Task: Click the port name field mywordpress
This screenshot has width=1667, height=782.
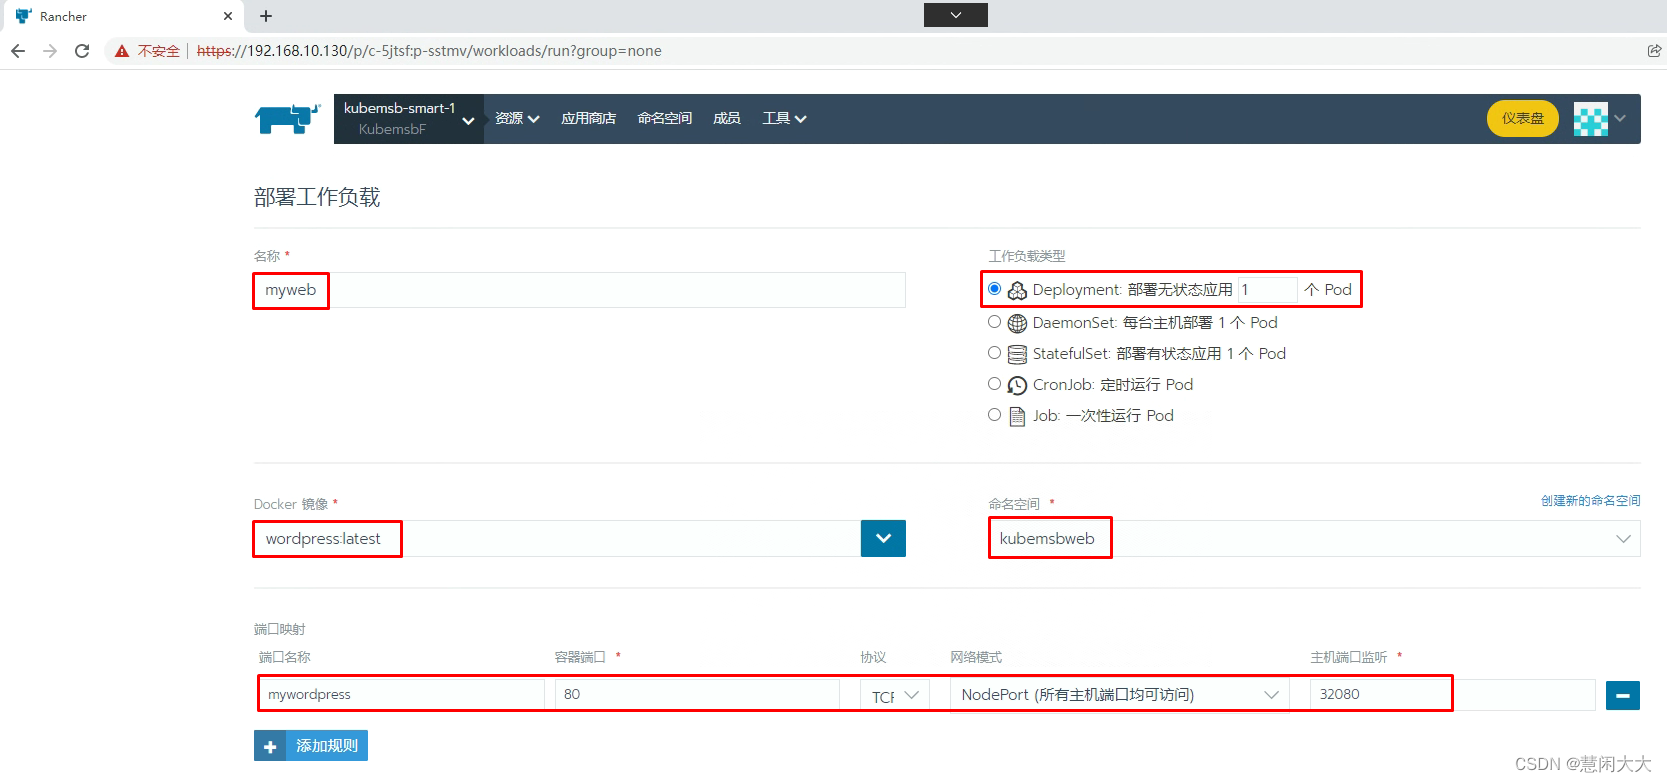Action: tap(402, 695)
